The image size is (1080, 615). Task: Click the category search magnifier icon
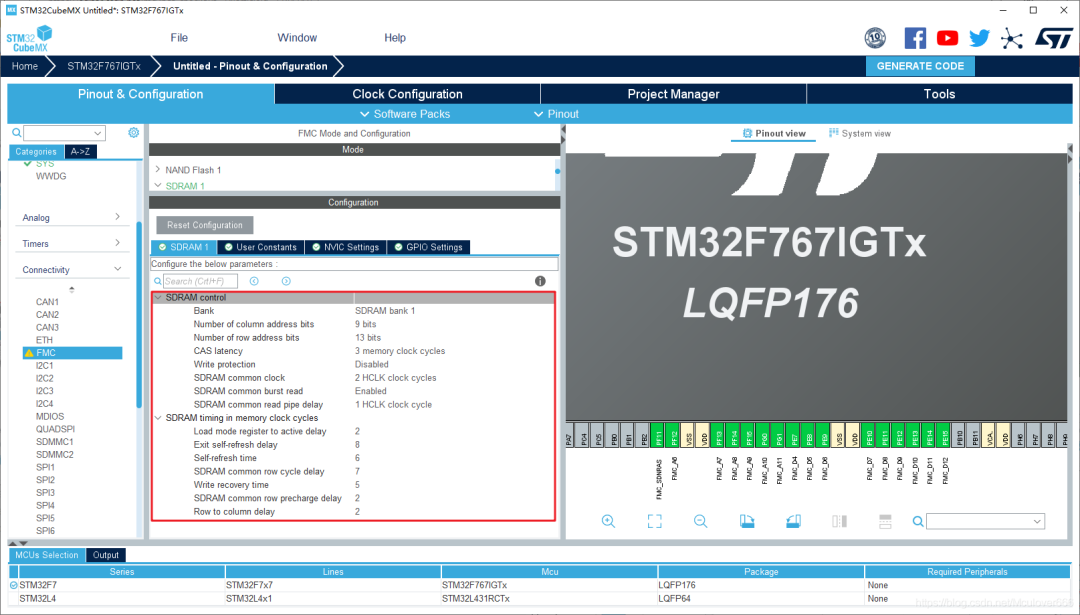(17, 132)
